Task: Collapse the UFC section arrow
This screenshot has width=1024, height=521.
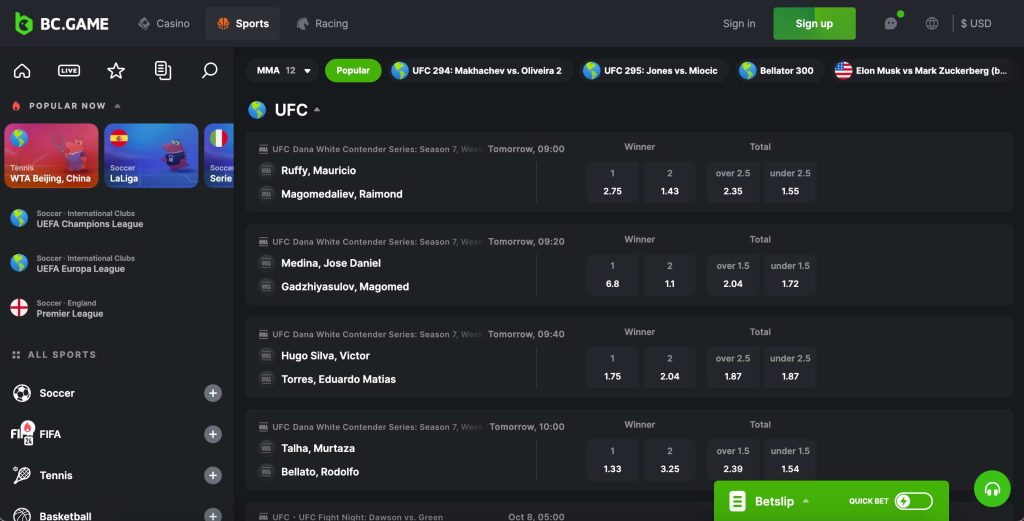Action: pyautogui.click(x=317, y=110)
